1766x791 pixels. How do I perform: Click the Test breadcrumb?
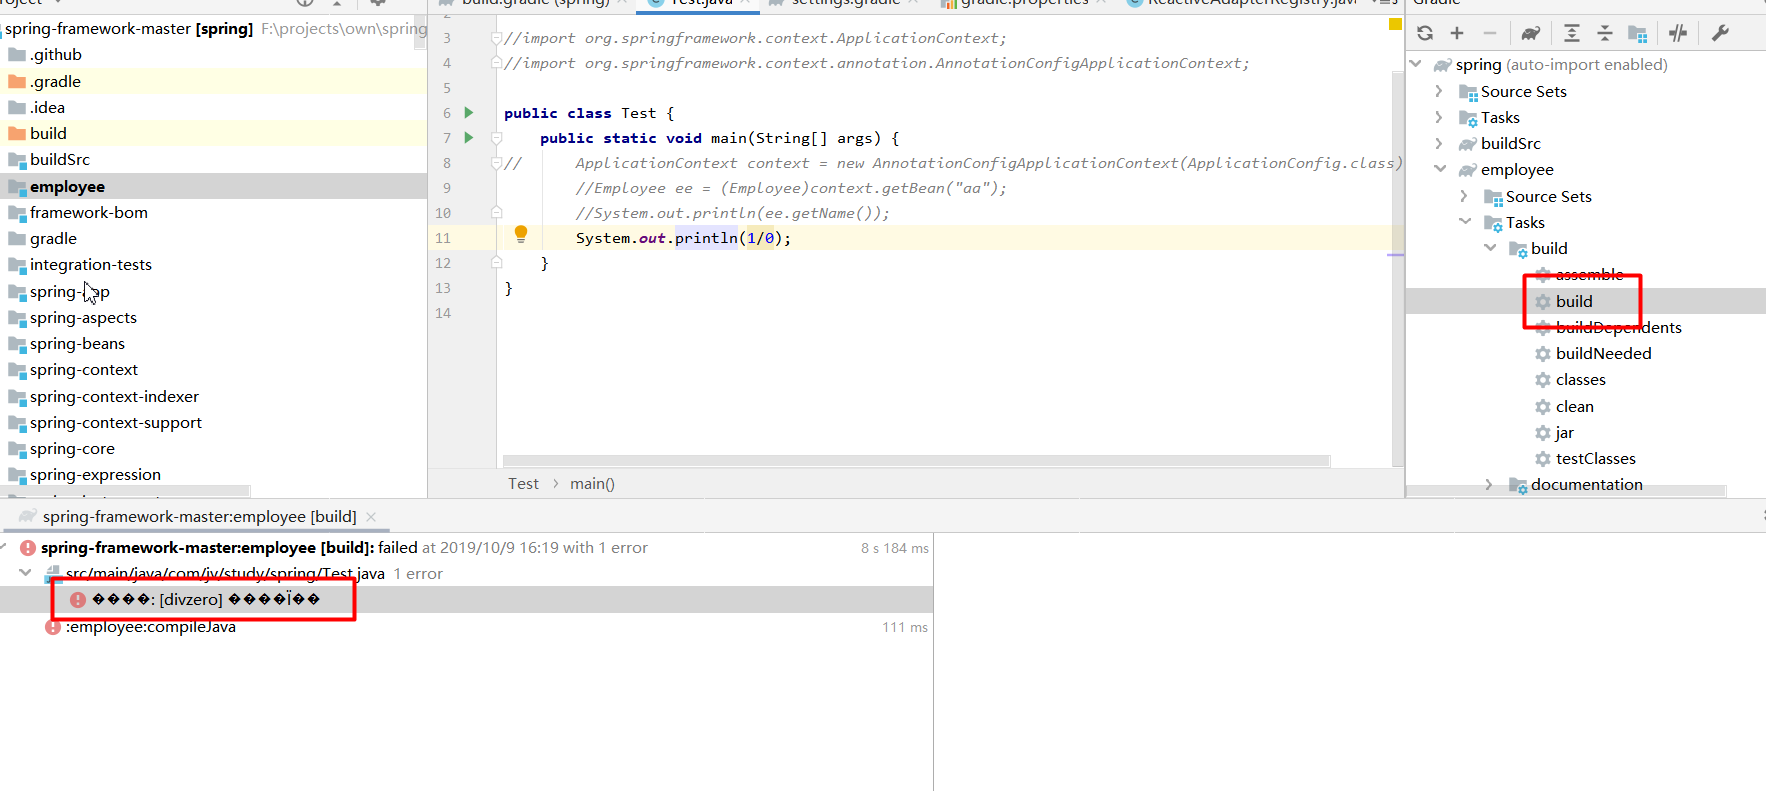coord(523,483)
